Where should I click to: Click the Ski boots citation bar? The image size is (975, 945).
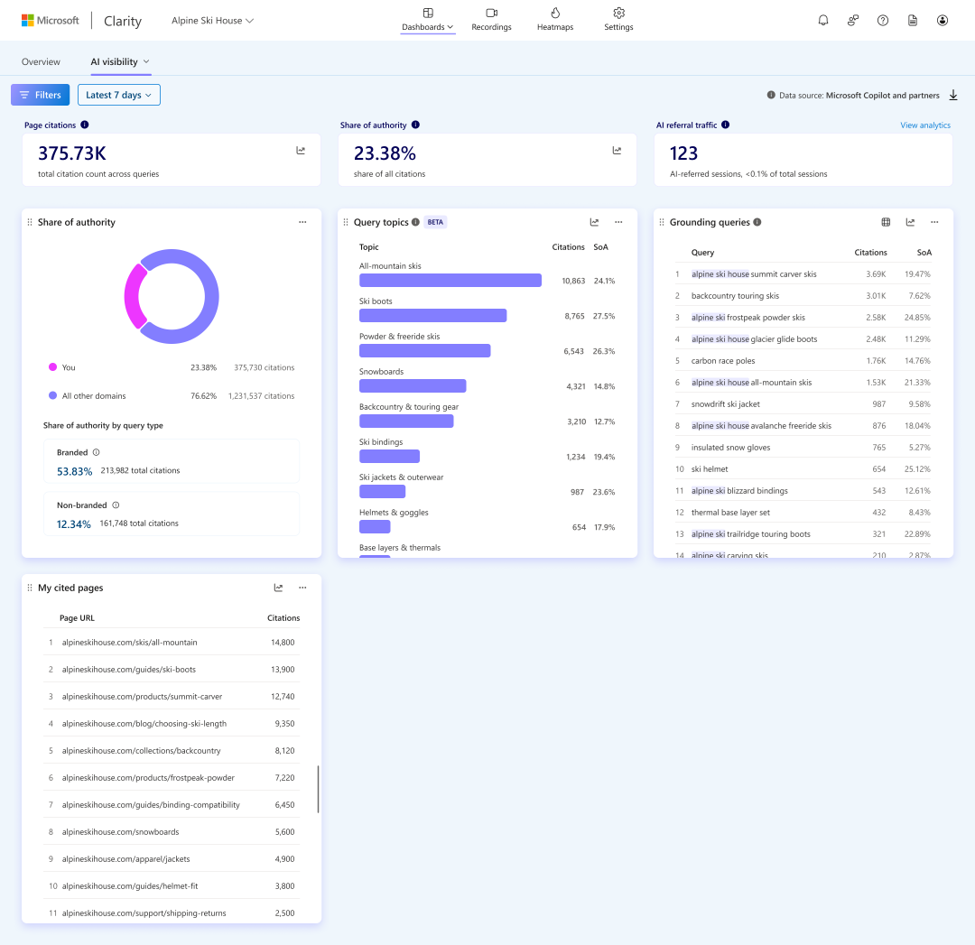point(433,315)
